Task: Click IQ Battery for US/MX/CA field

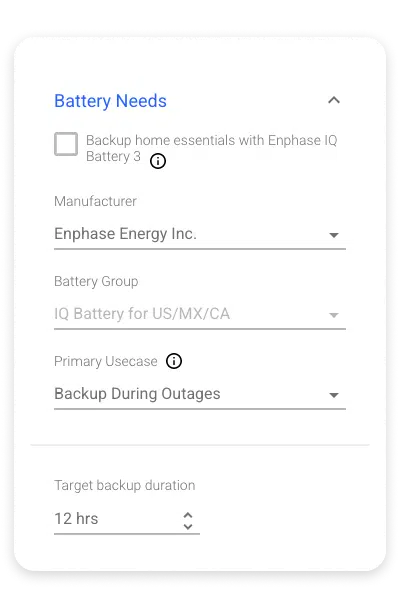Action: tap(200, 314)
